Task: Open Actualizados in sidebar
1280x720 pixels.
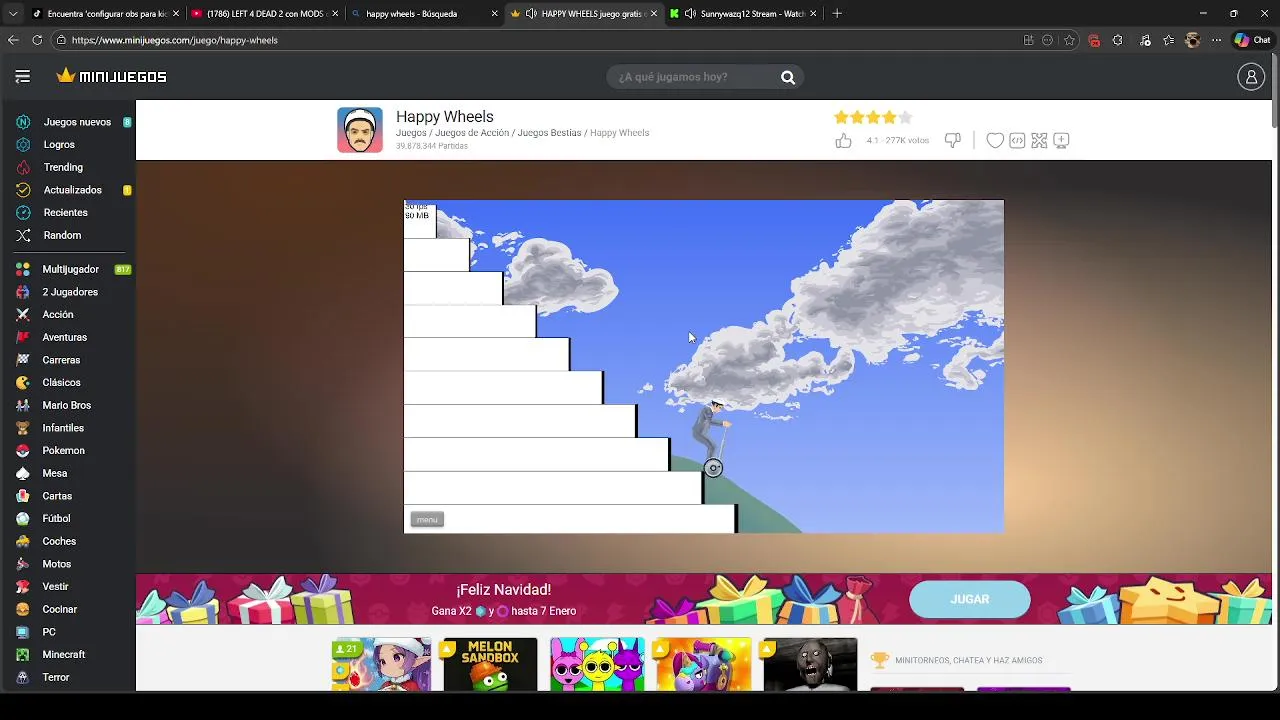Action: (72, 190)
